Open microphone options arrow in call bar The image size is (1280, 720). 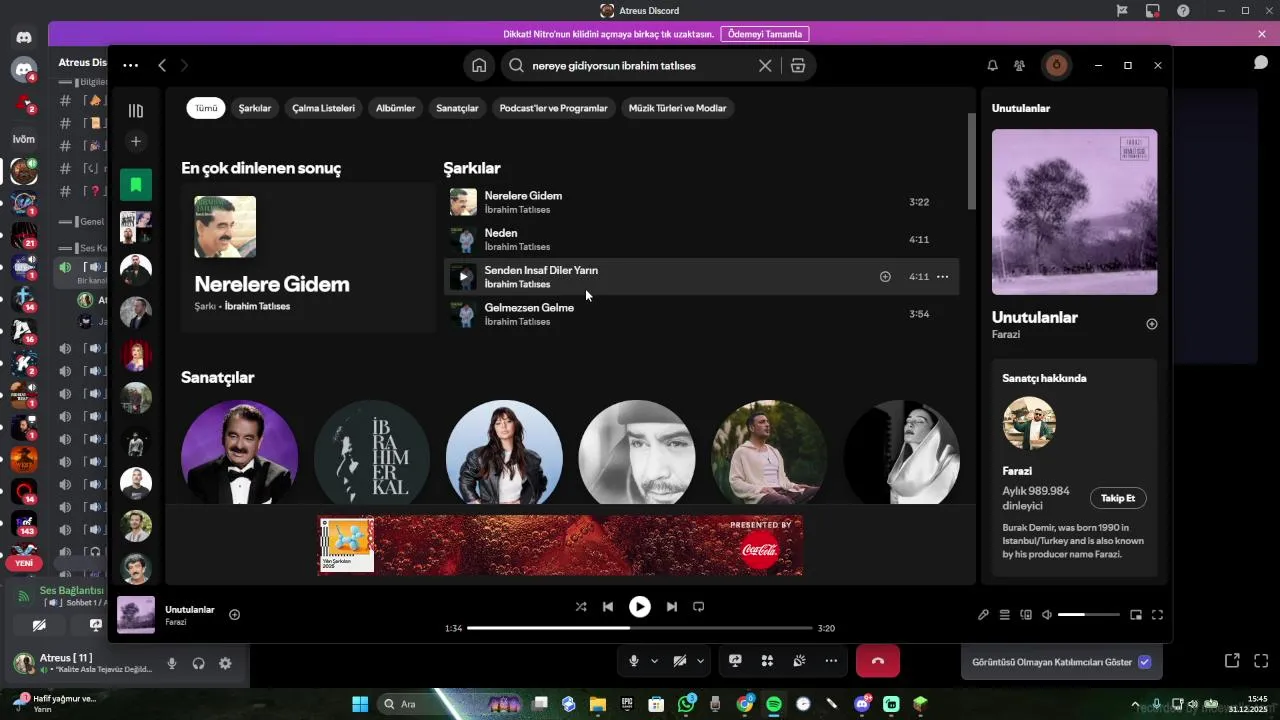(655, 661)
